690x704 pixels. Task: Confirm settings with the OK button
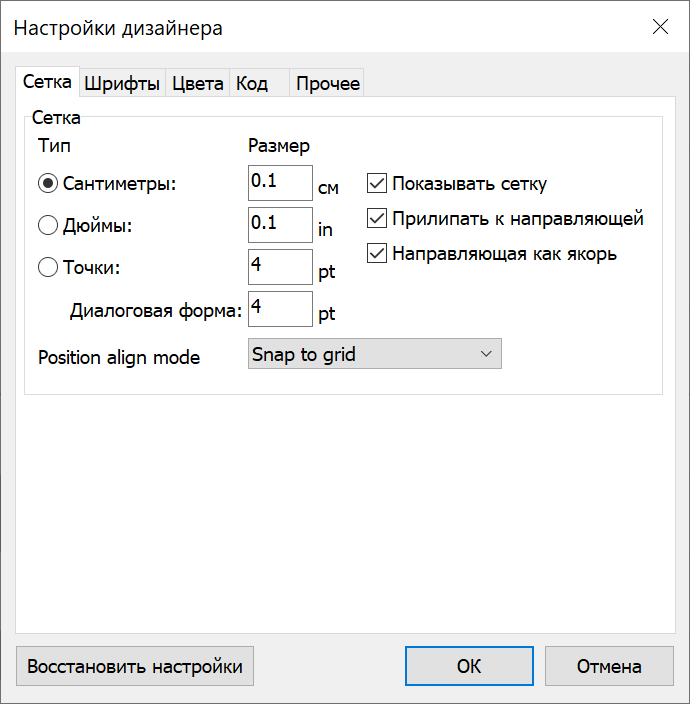click(x=469, y=666)
